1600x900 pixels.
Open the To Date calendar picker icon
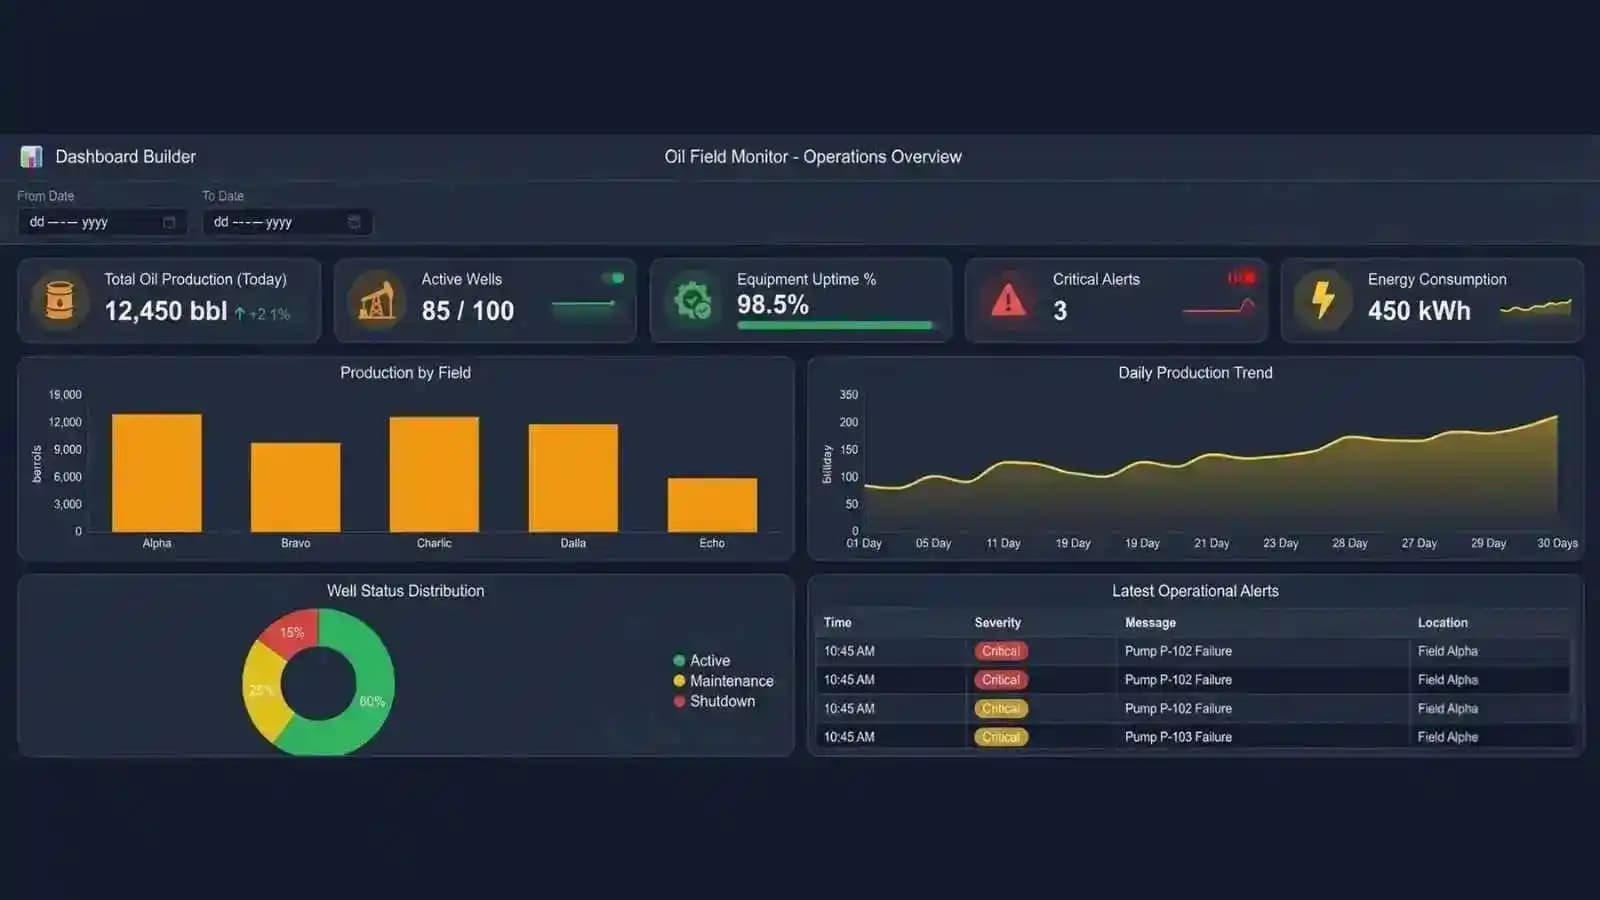(354, 222)
